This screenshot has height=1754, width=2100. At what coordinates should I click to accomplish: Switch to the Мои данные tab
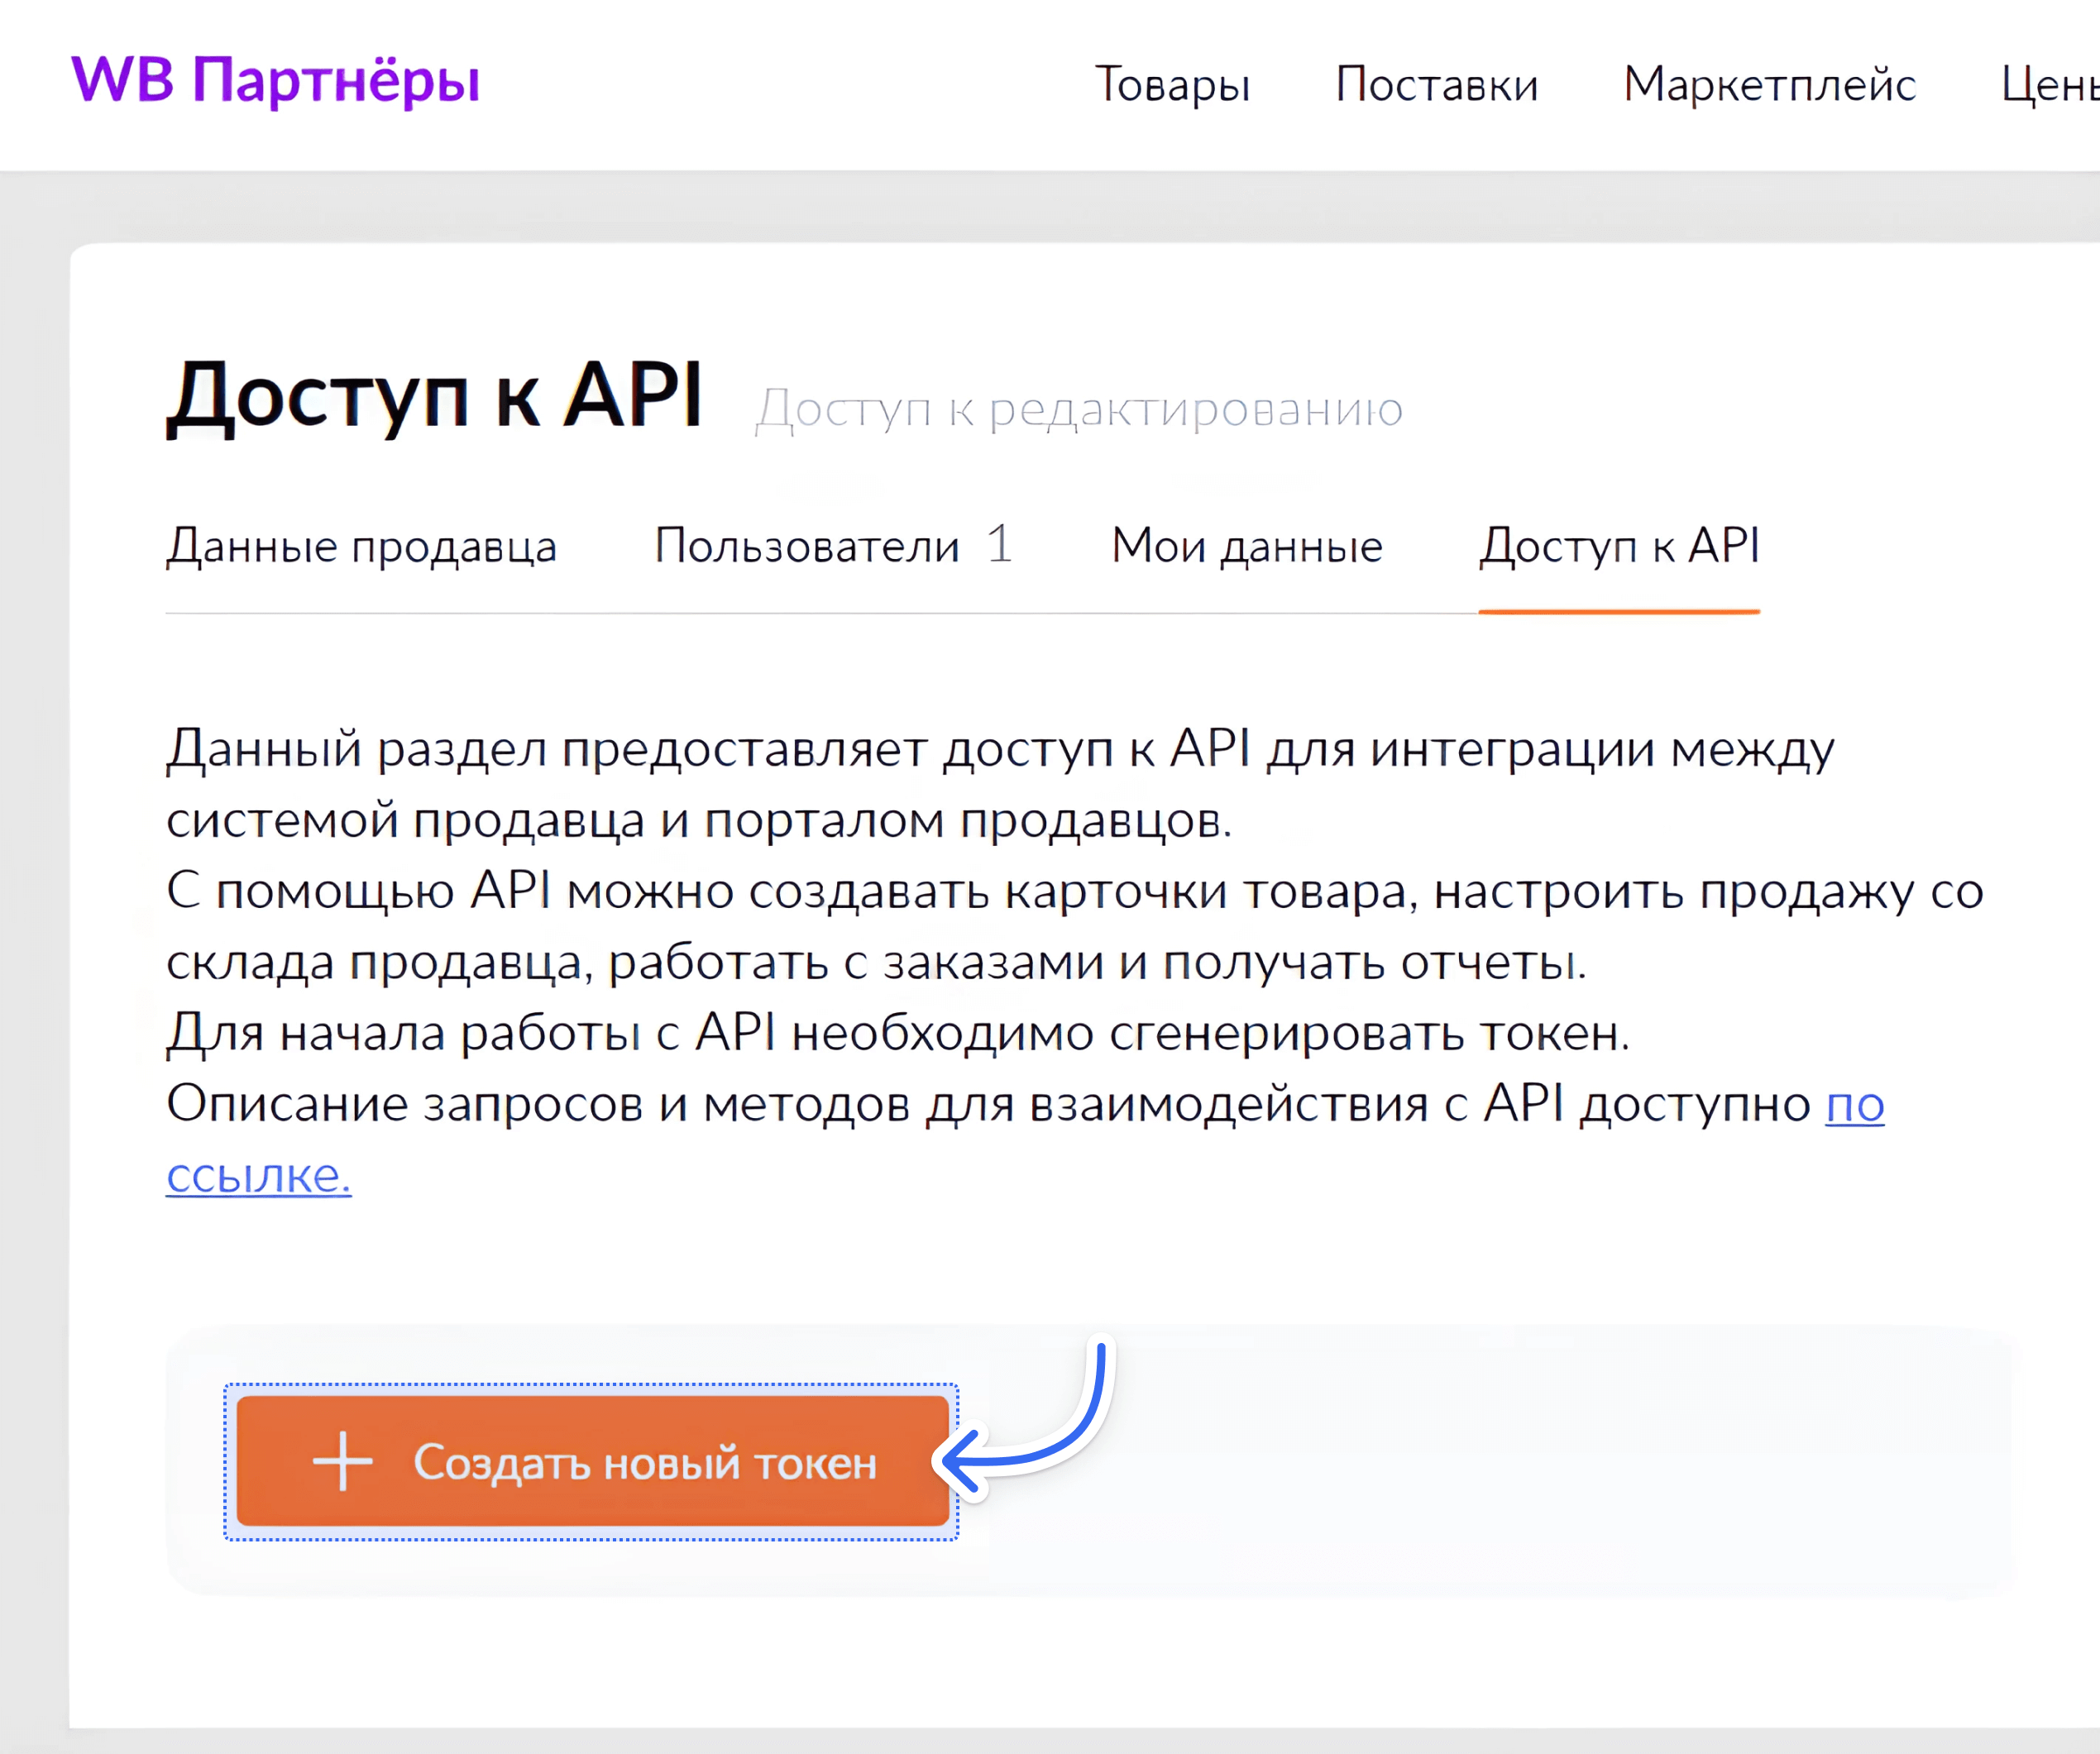1247,546
